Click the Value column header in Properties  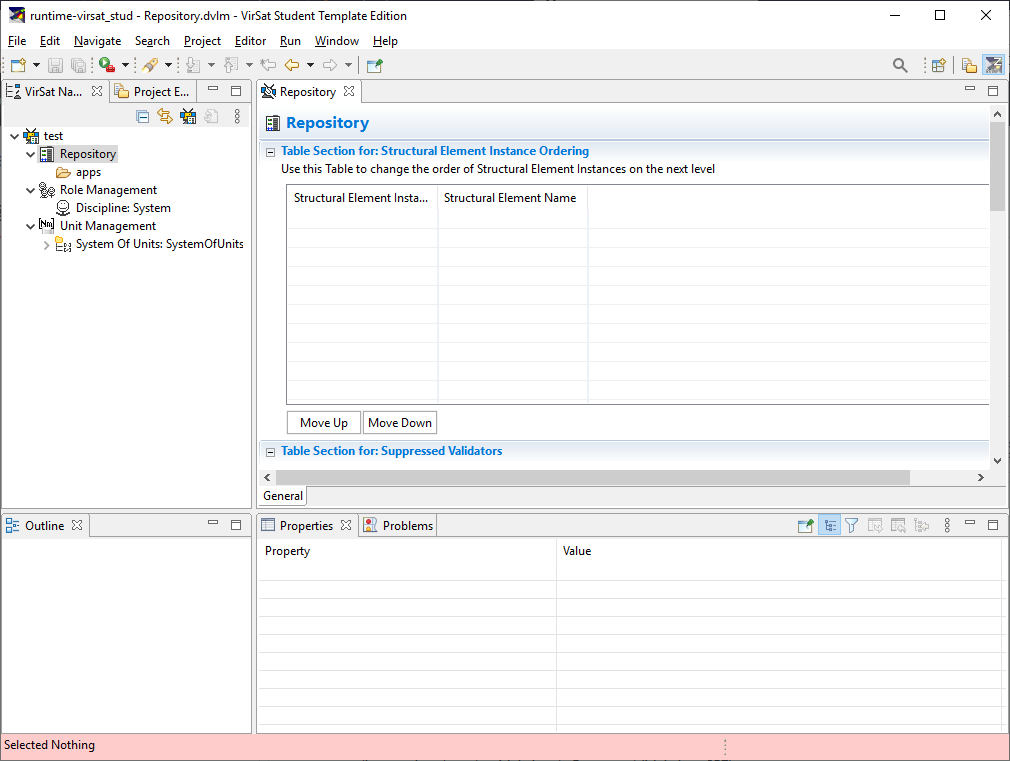point(779,551)
